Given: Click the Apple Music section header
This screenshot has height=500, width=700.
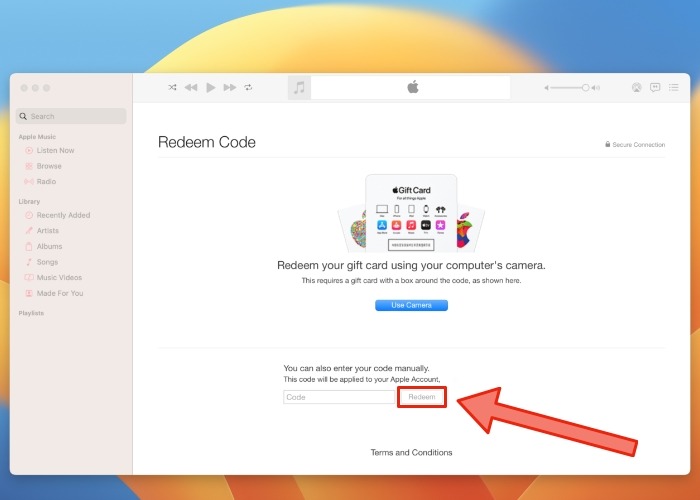Looking at the screenshot, I should [37, 137].
